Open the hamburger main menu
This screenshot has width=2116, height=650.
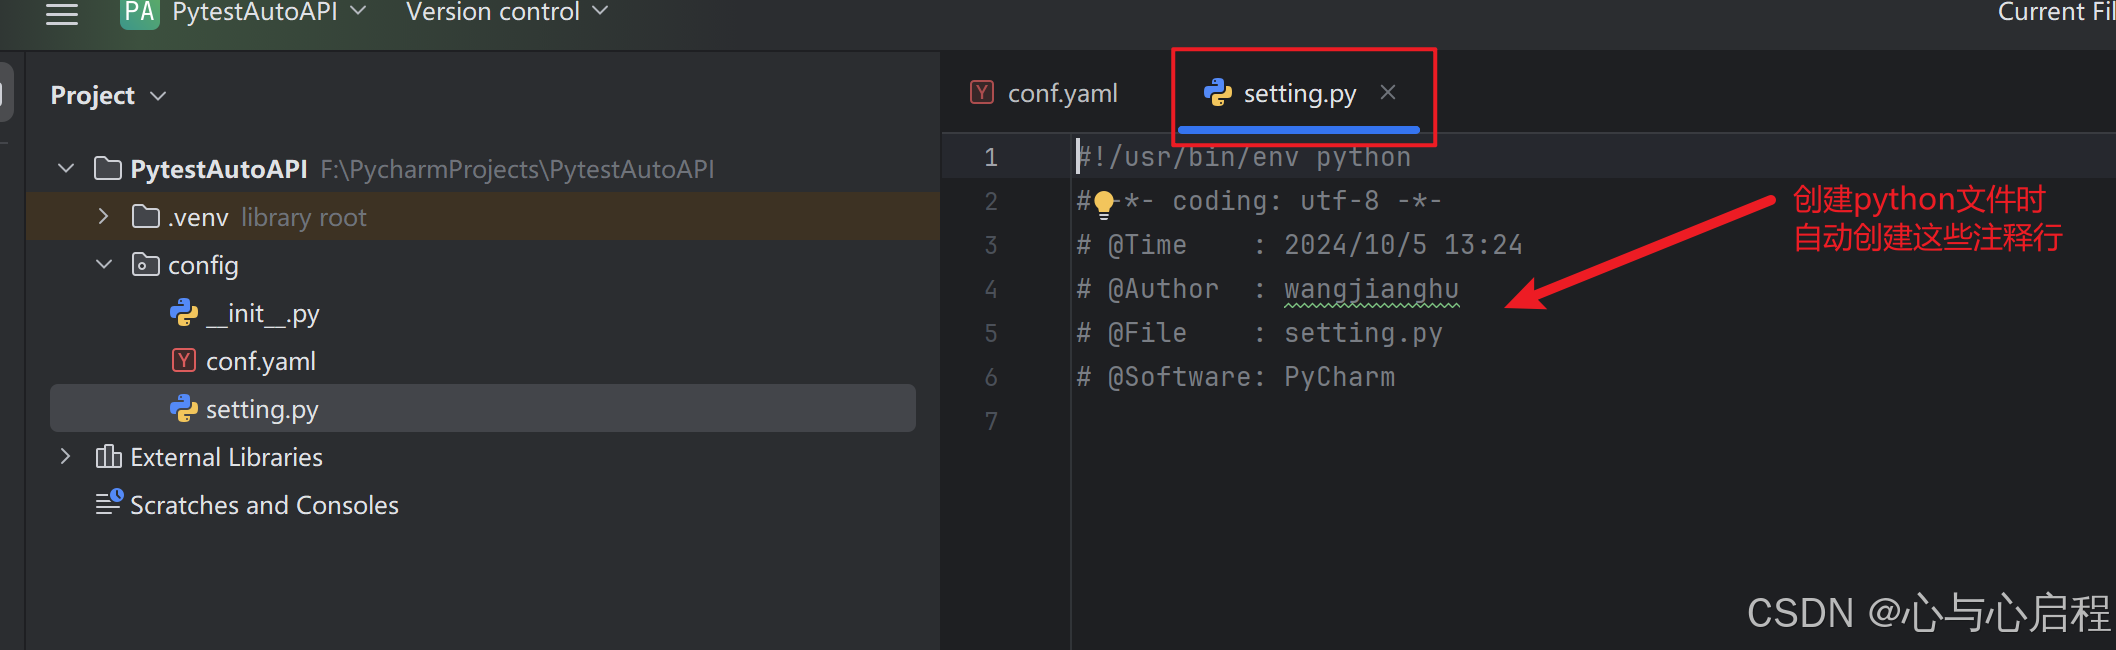point(62,13)
